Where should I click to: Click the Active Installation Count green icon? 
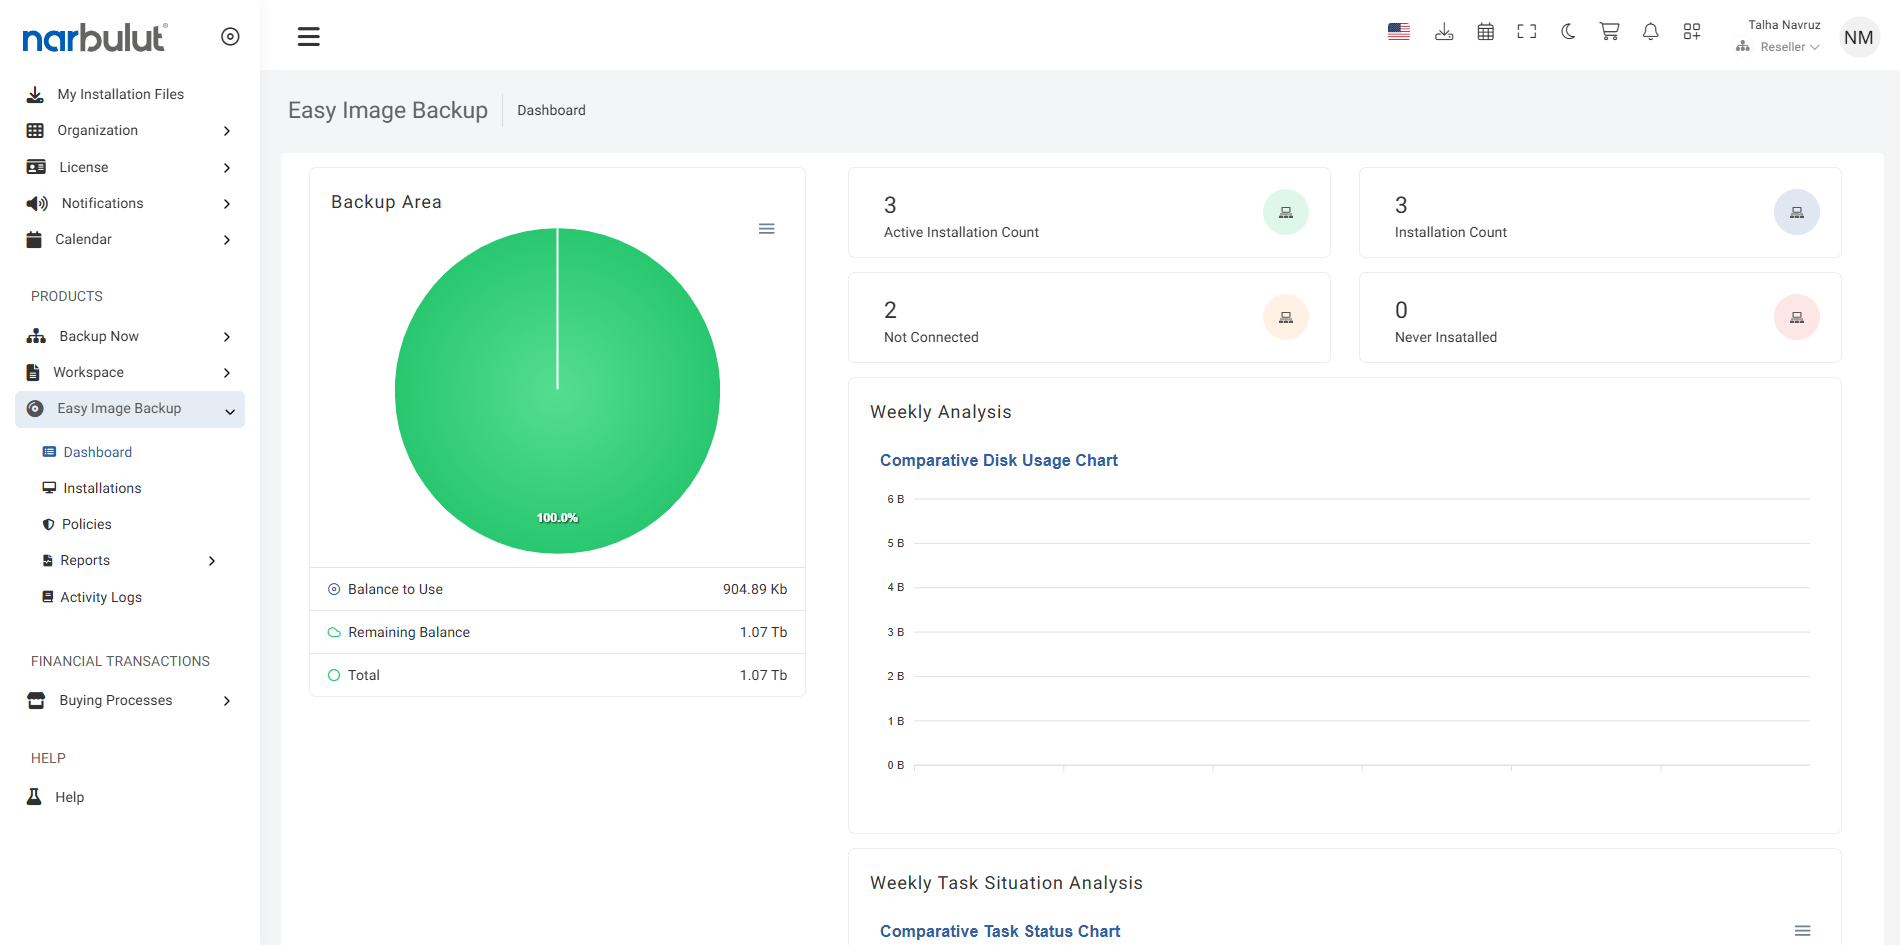[1285, 212]
